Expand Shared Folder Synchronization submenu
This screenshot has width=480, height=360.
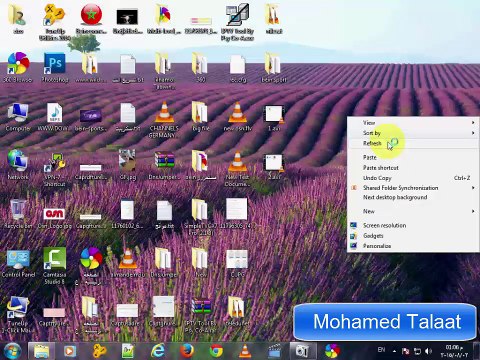413,188
